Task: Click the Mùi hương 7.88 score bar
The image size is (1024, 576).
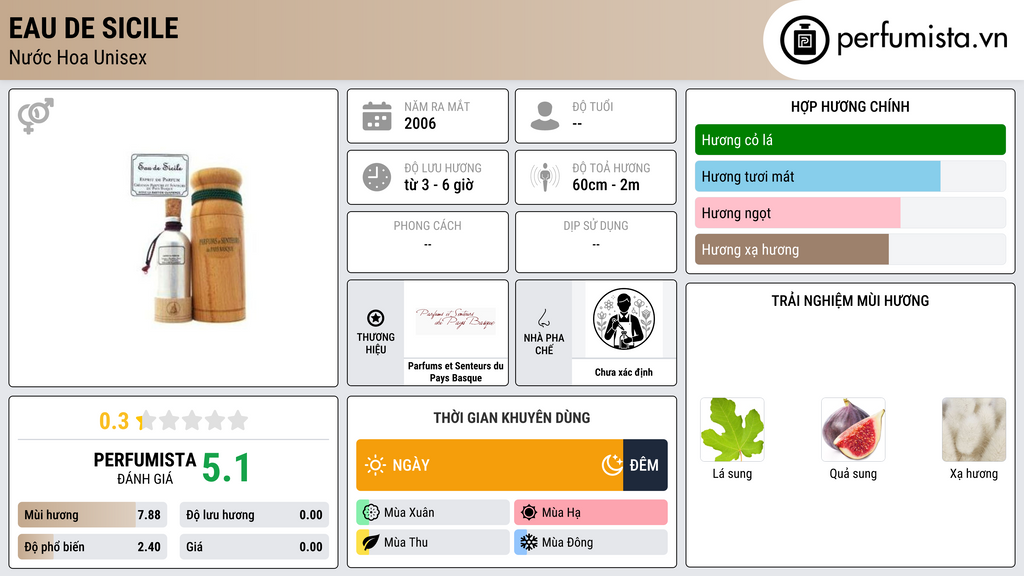Action: pyautogui.click(x=93, y=515)
